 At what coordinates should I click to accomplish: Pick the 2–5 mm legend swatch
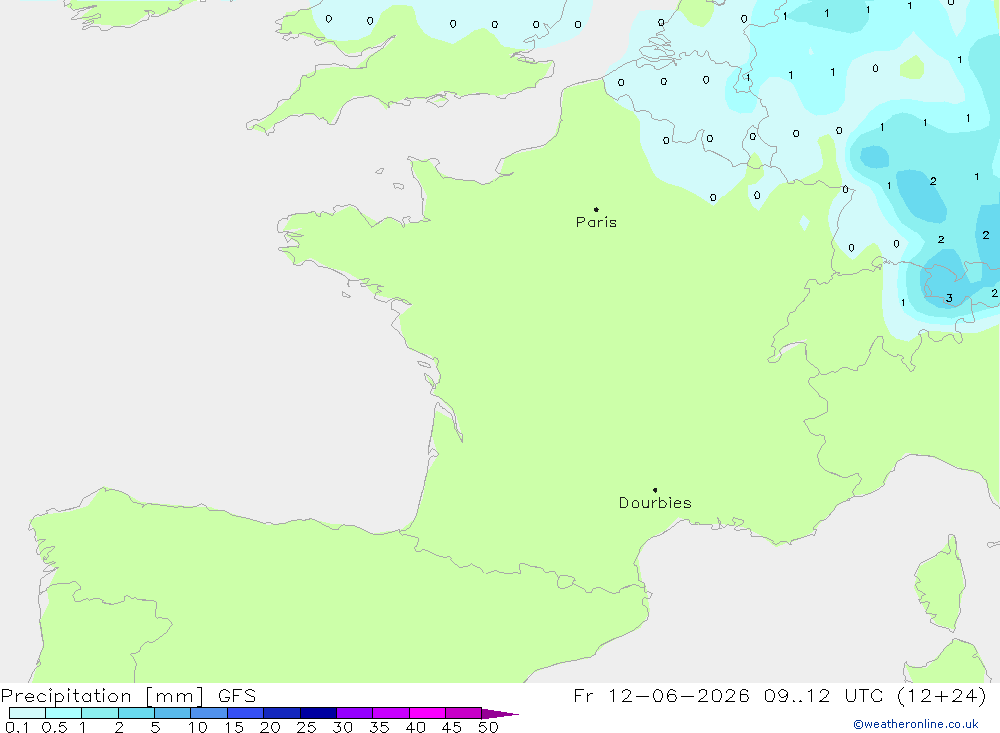136,713
